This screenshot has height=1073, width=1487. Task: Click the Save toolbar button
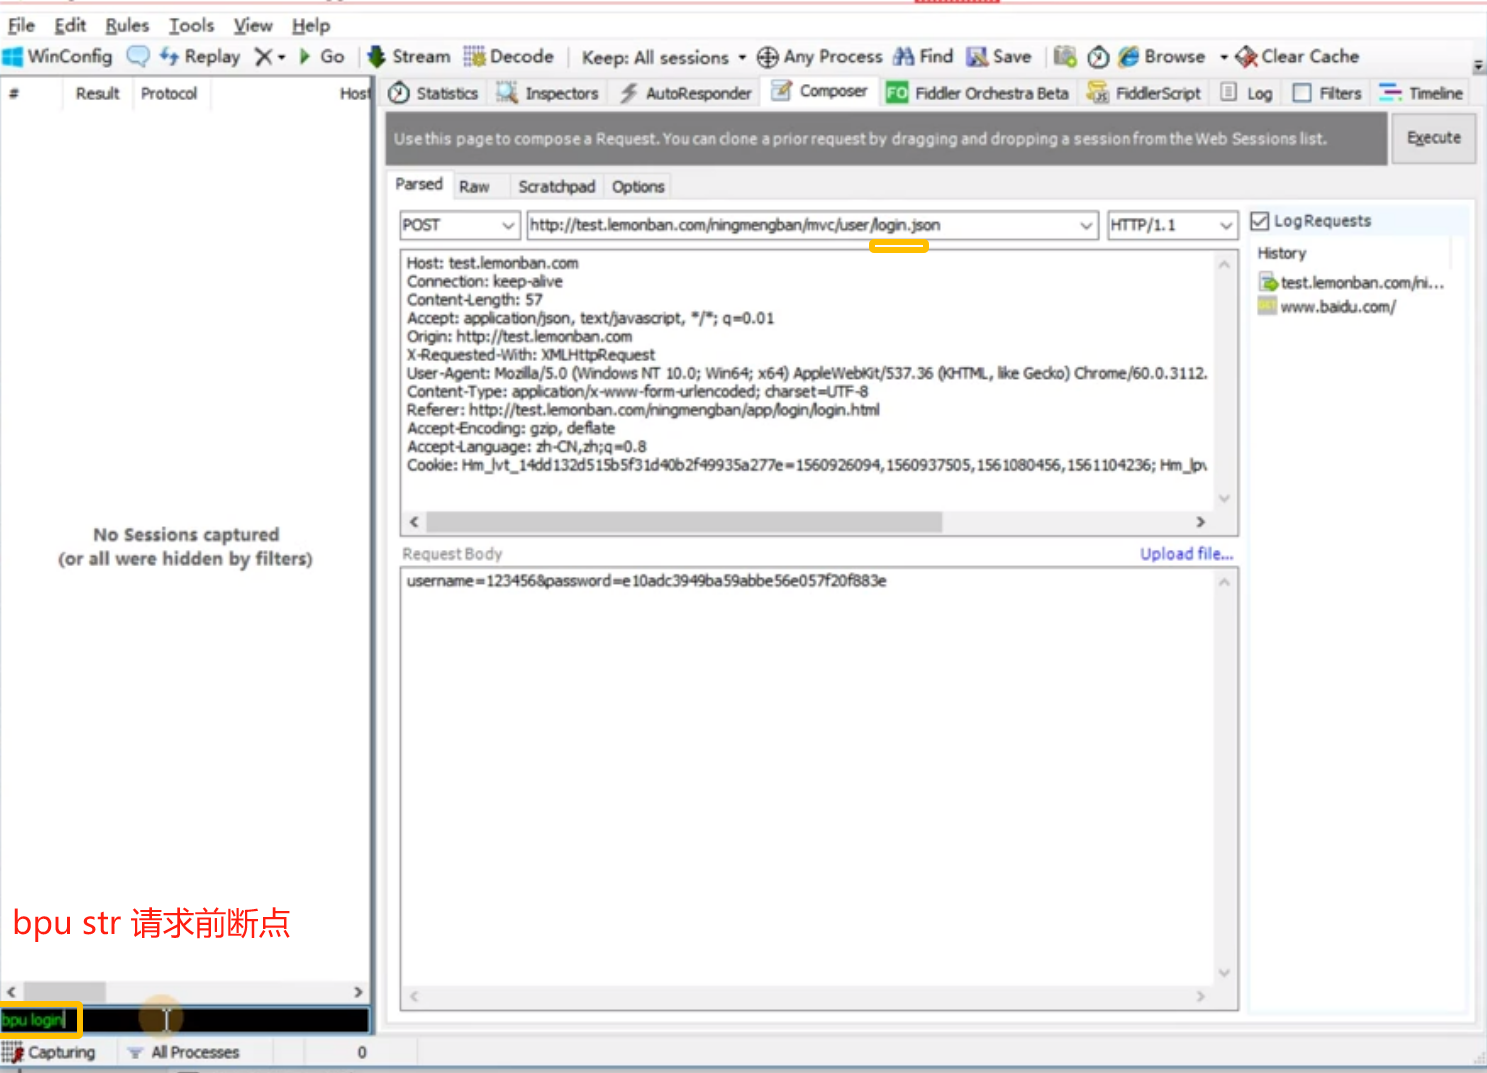999,57
